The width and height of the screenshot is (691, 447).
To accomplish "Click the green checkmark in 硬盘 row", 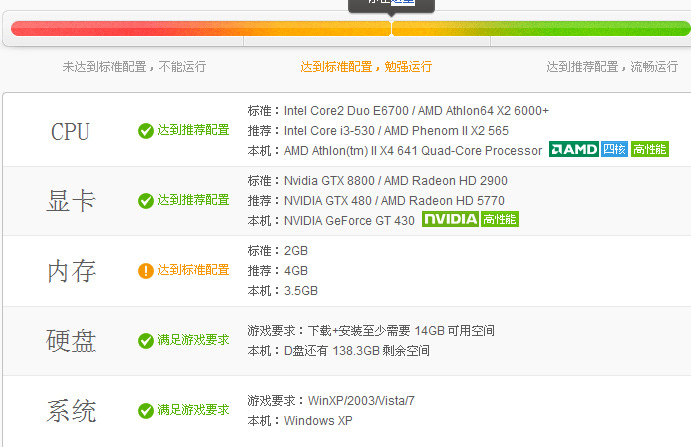I will 146,341.
